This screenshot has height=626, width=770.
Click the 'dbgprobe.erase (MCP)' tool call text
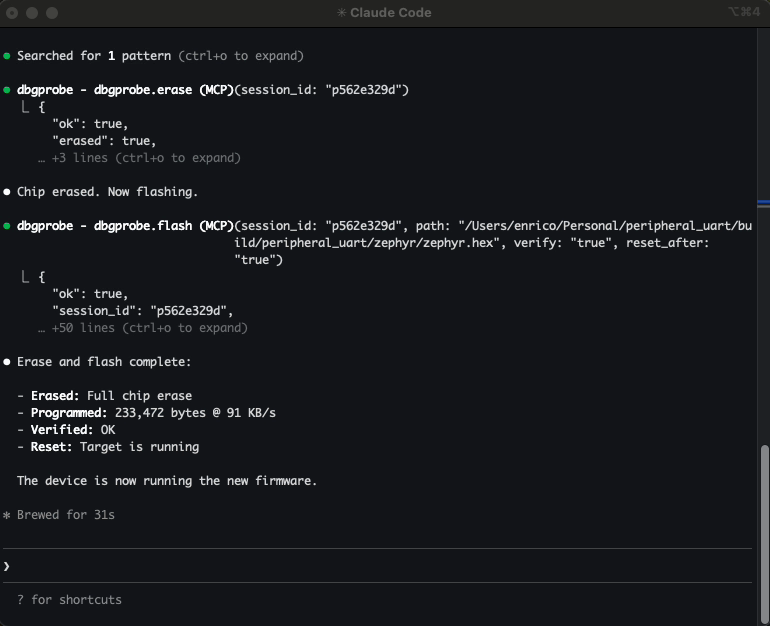pyautogui.click(x=164, y=90)
